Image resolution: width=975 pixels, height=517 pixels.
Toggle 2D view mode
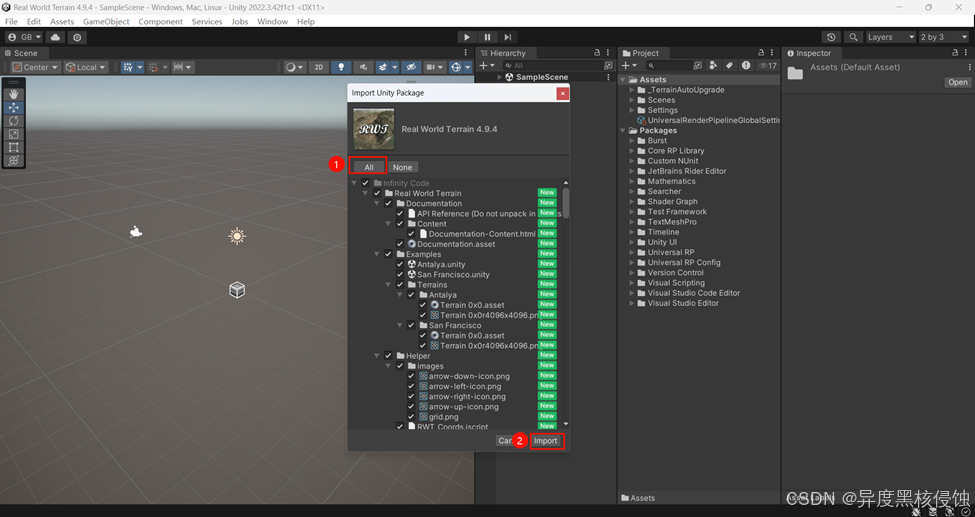[319, 67]
